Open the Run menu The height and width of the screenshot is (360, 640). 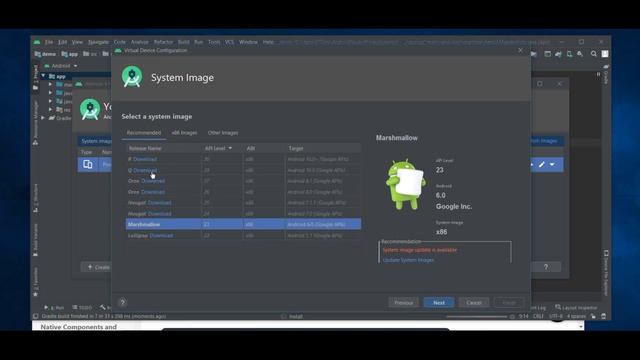[198, 42]
